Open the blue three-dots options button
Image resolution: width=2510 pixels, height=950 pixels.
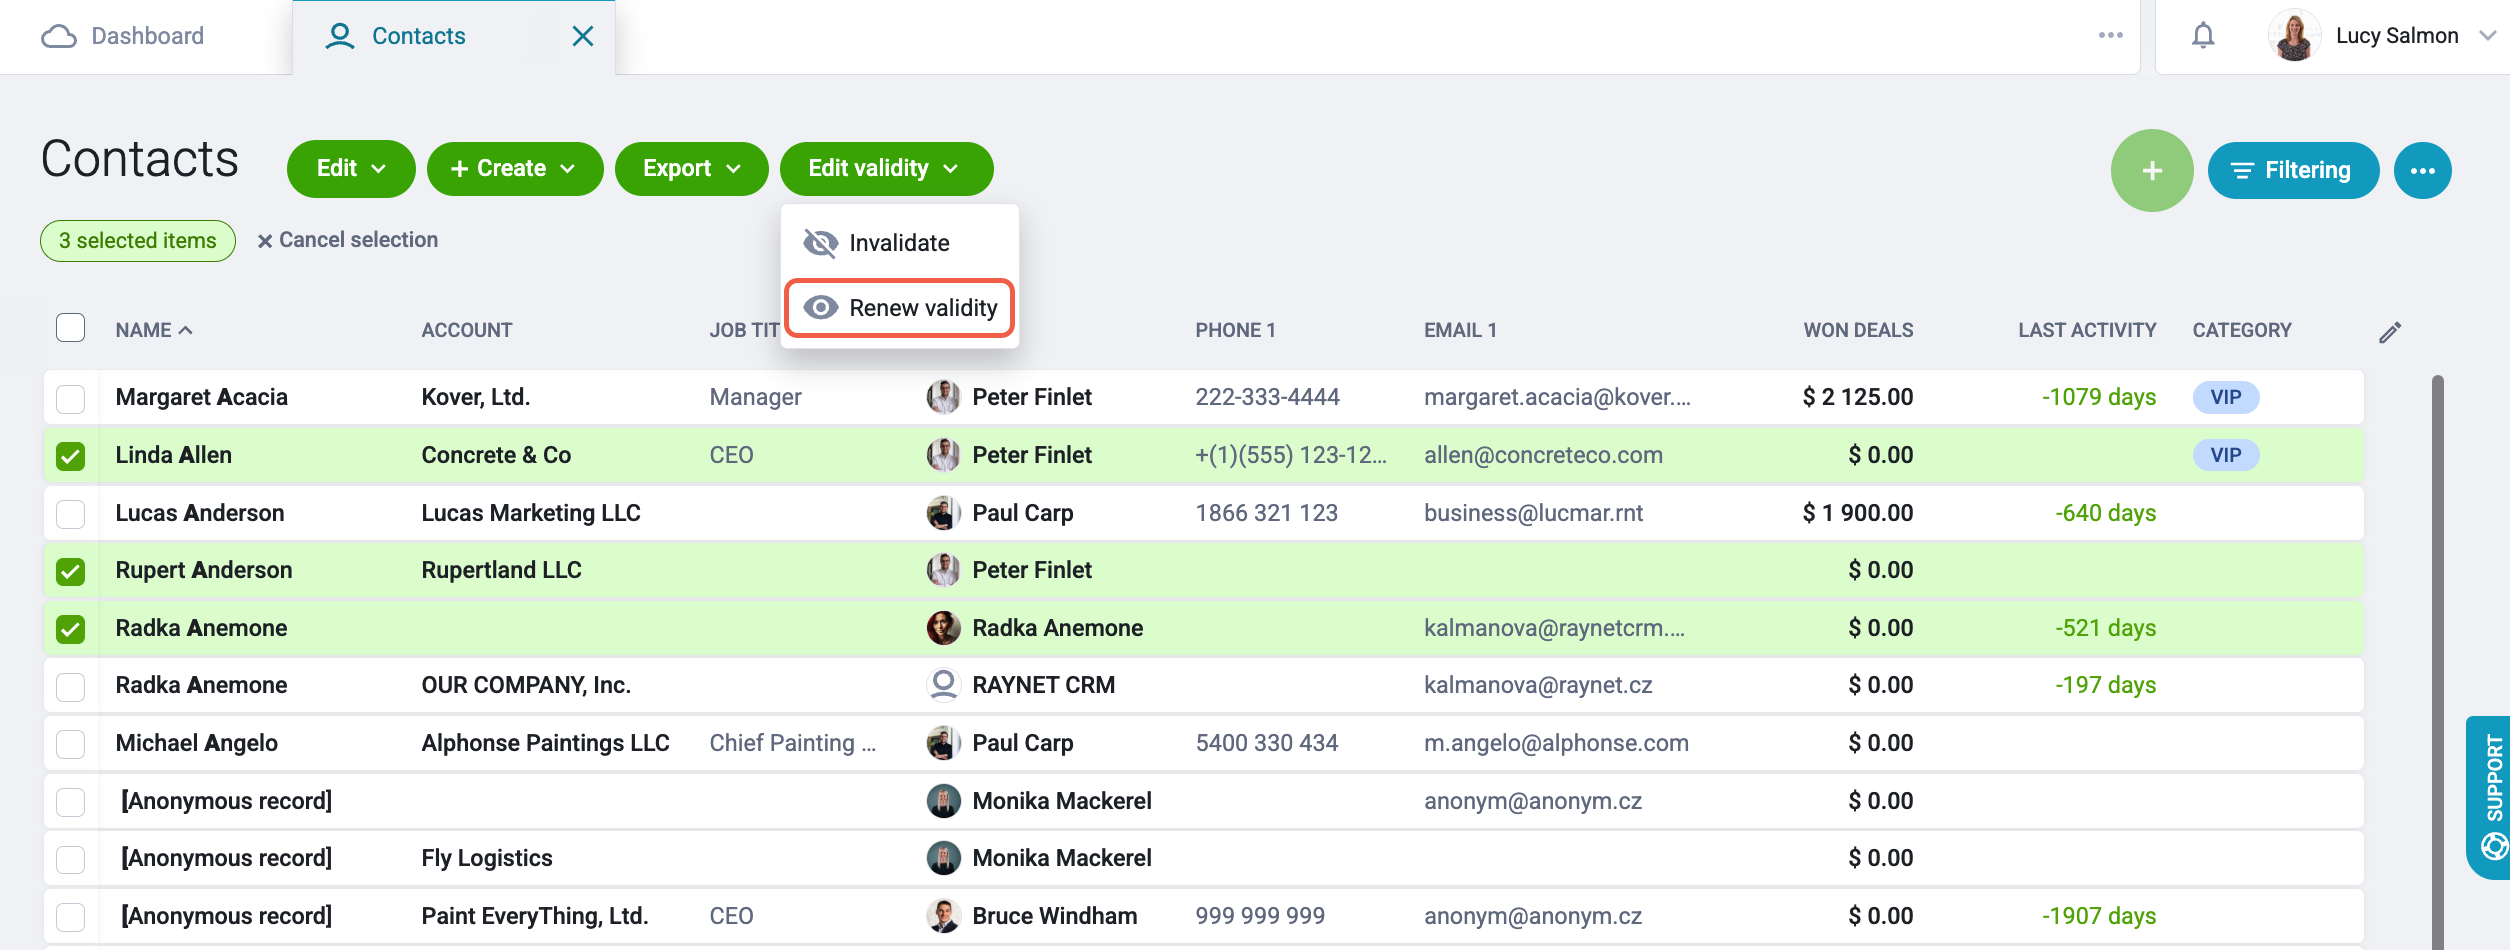click(x=2422, y=170)
